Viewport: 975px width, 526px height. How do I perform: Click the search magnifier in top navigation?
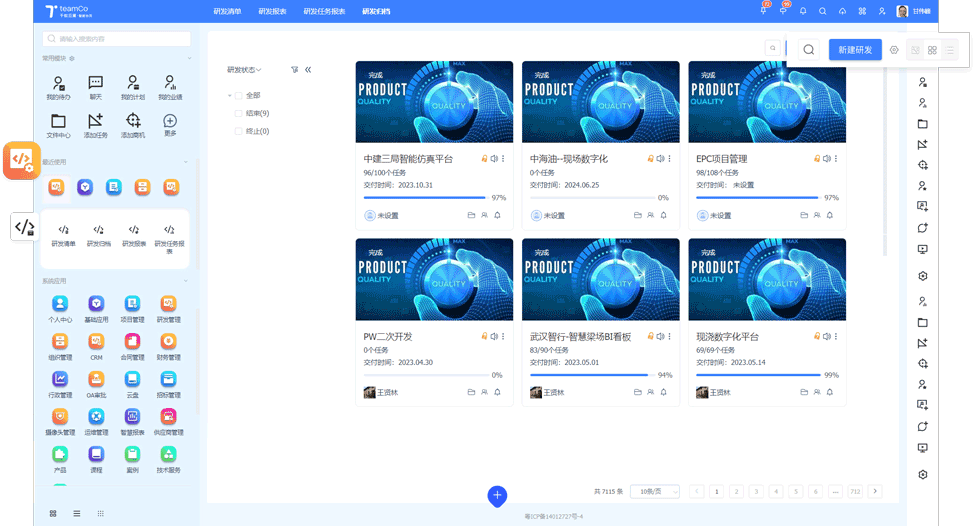pos(822,11)
